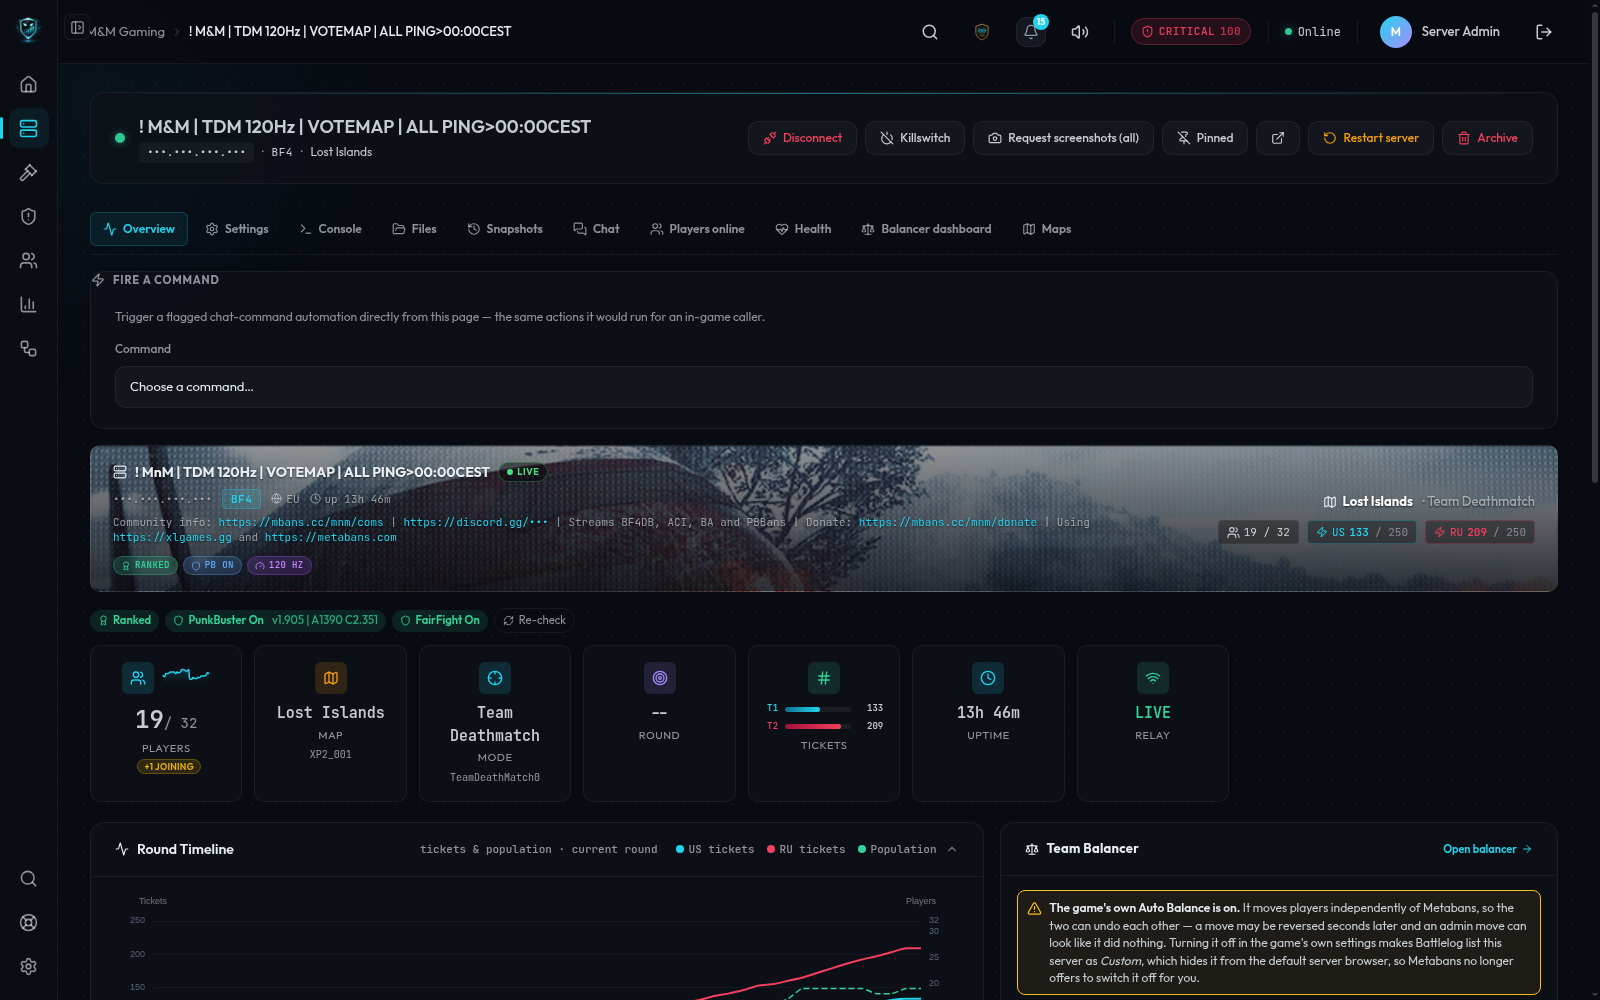Open the Server Admin user menu
Viewport: 1600px width, 1000px height.
click(1440, 32)
